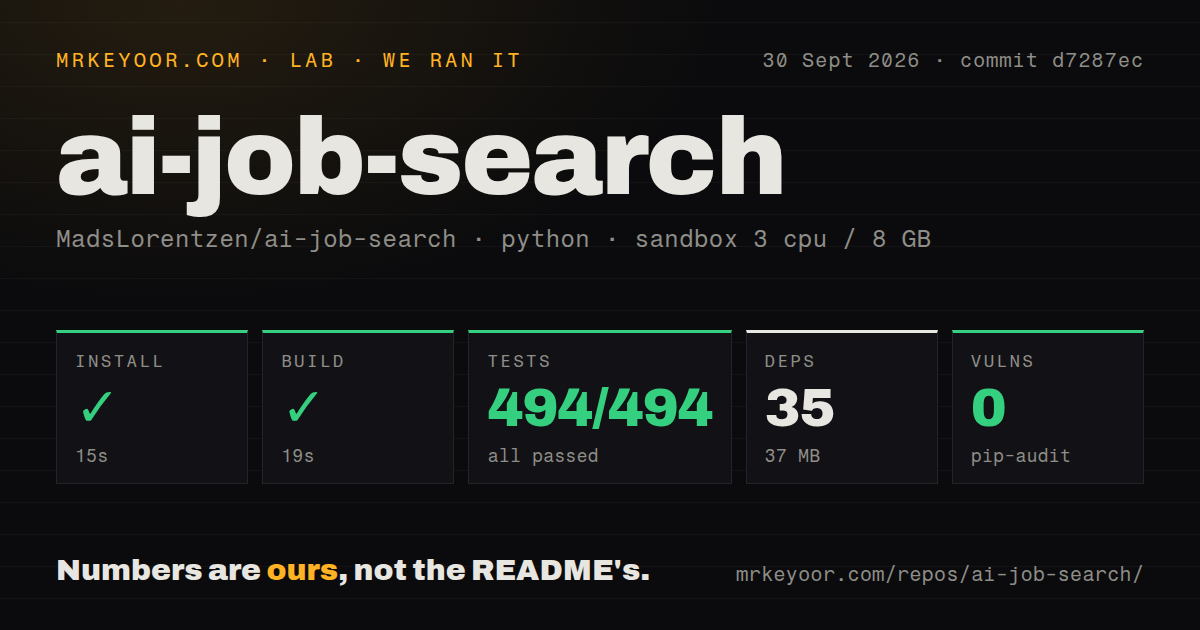This screenshot has width=1200, height=630.
Task: Click the 'BUILD' card label
Action: click(313, 362)
